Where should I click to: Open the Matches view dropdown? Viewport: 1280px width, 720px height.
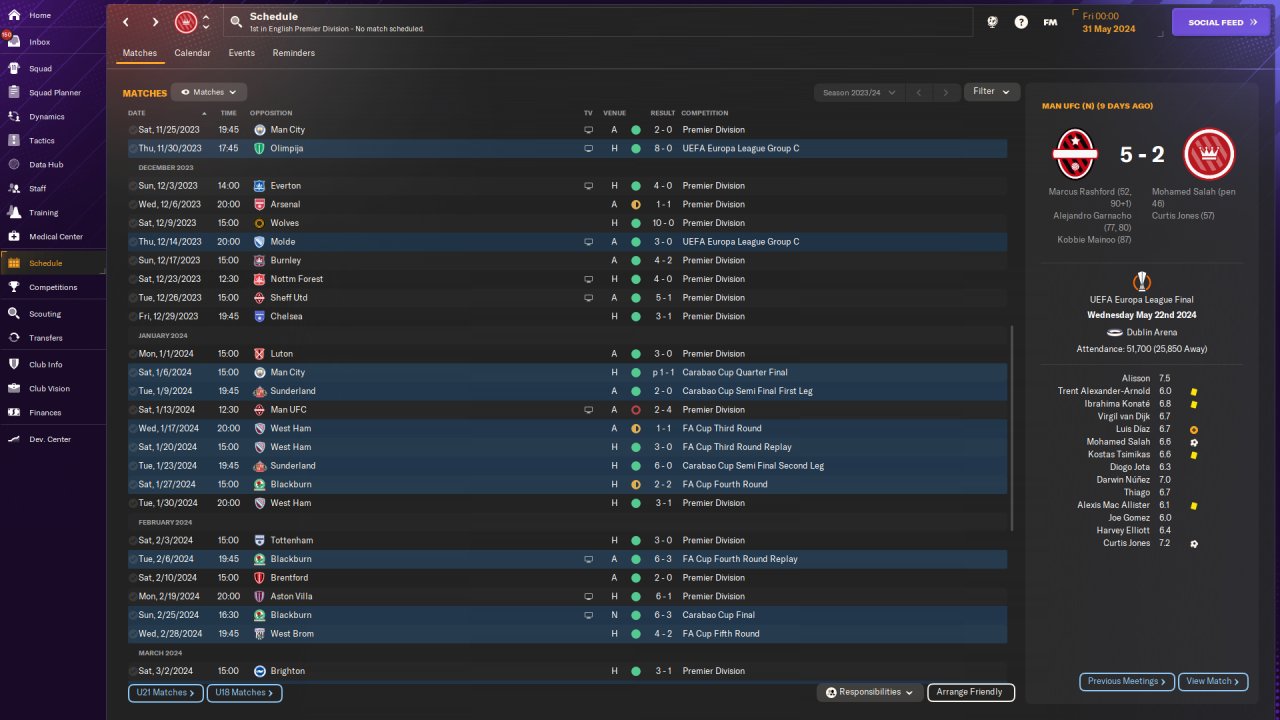coord(209,92)
